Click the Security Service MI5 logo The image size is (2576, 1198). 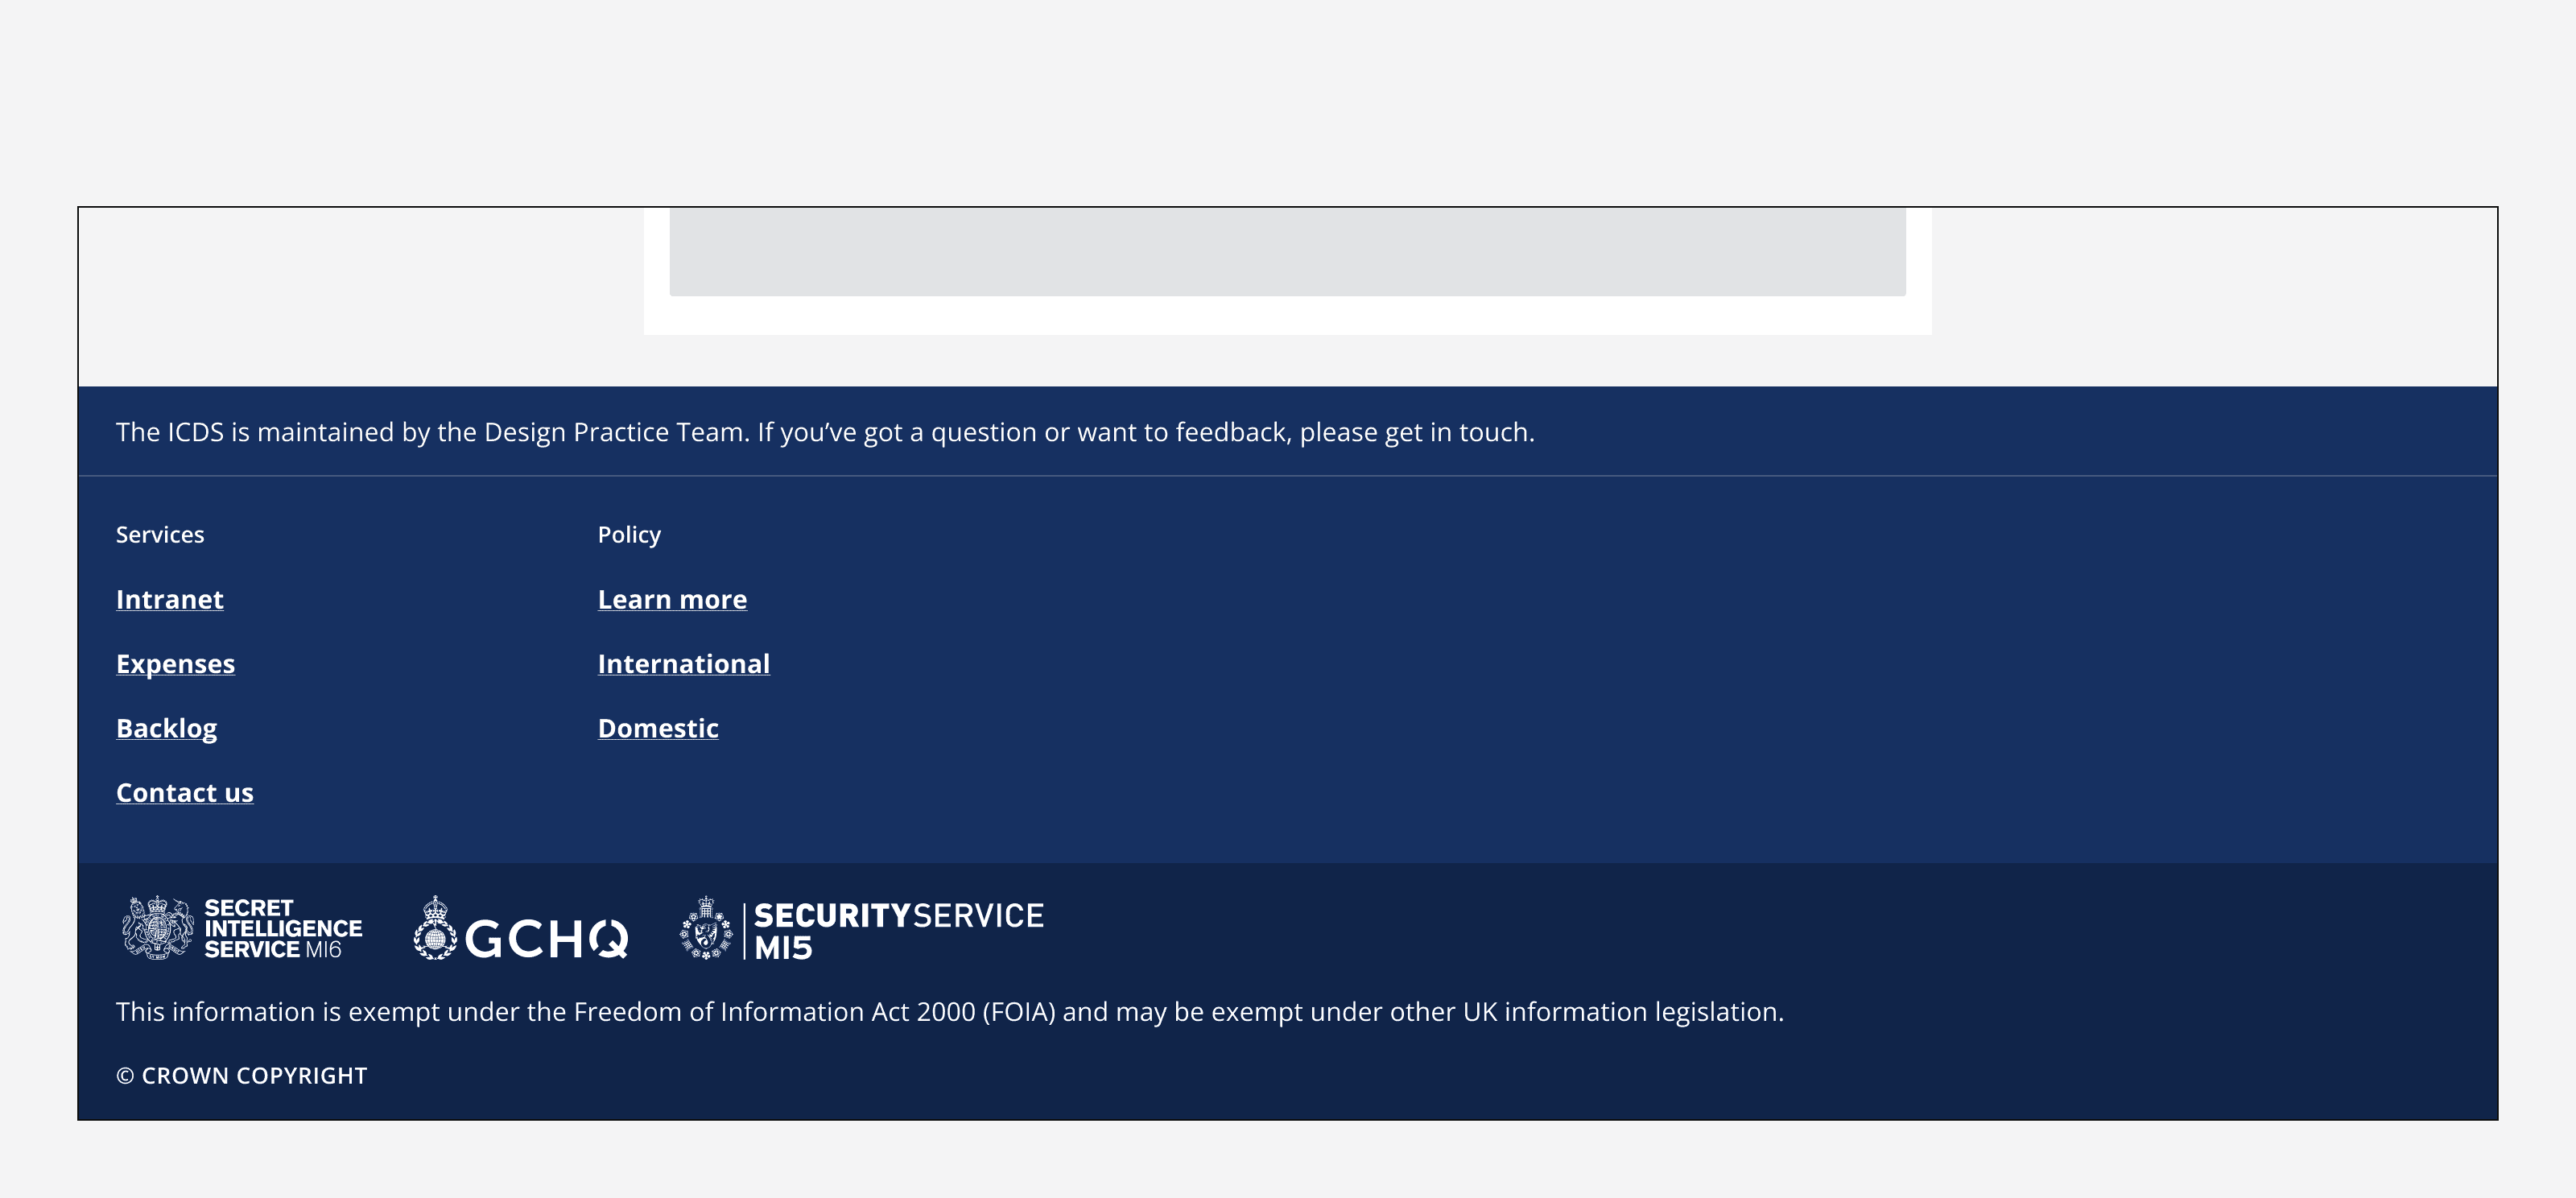point(861,929)
